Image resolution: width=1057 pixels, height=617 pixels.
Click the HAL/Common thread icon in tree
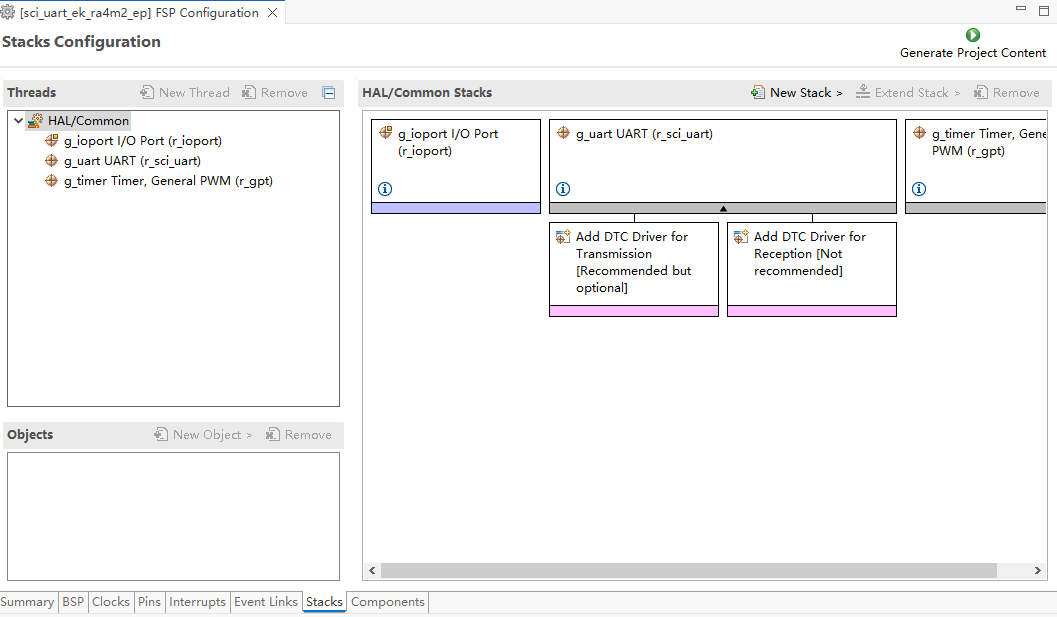coord(35,121)
